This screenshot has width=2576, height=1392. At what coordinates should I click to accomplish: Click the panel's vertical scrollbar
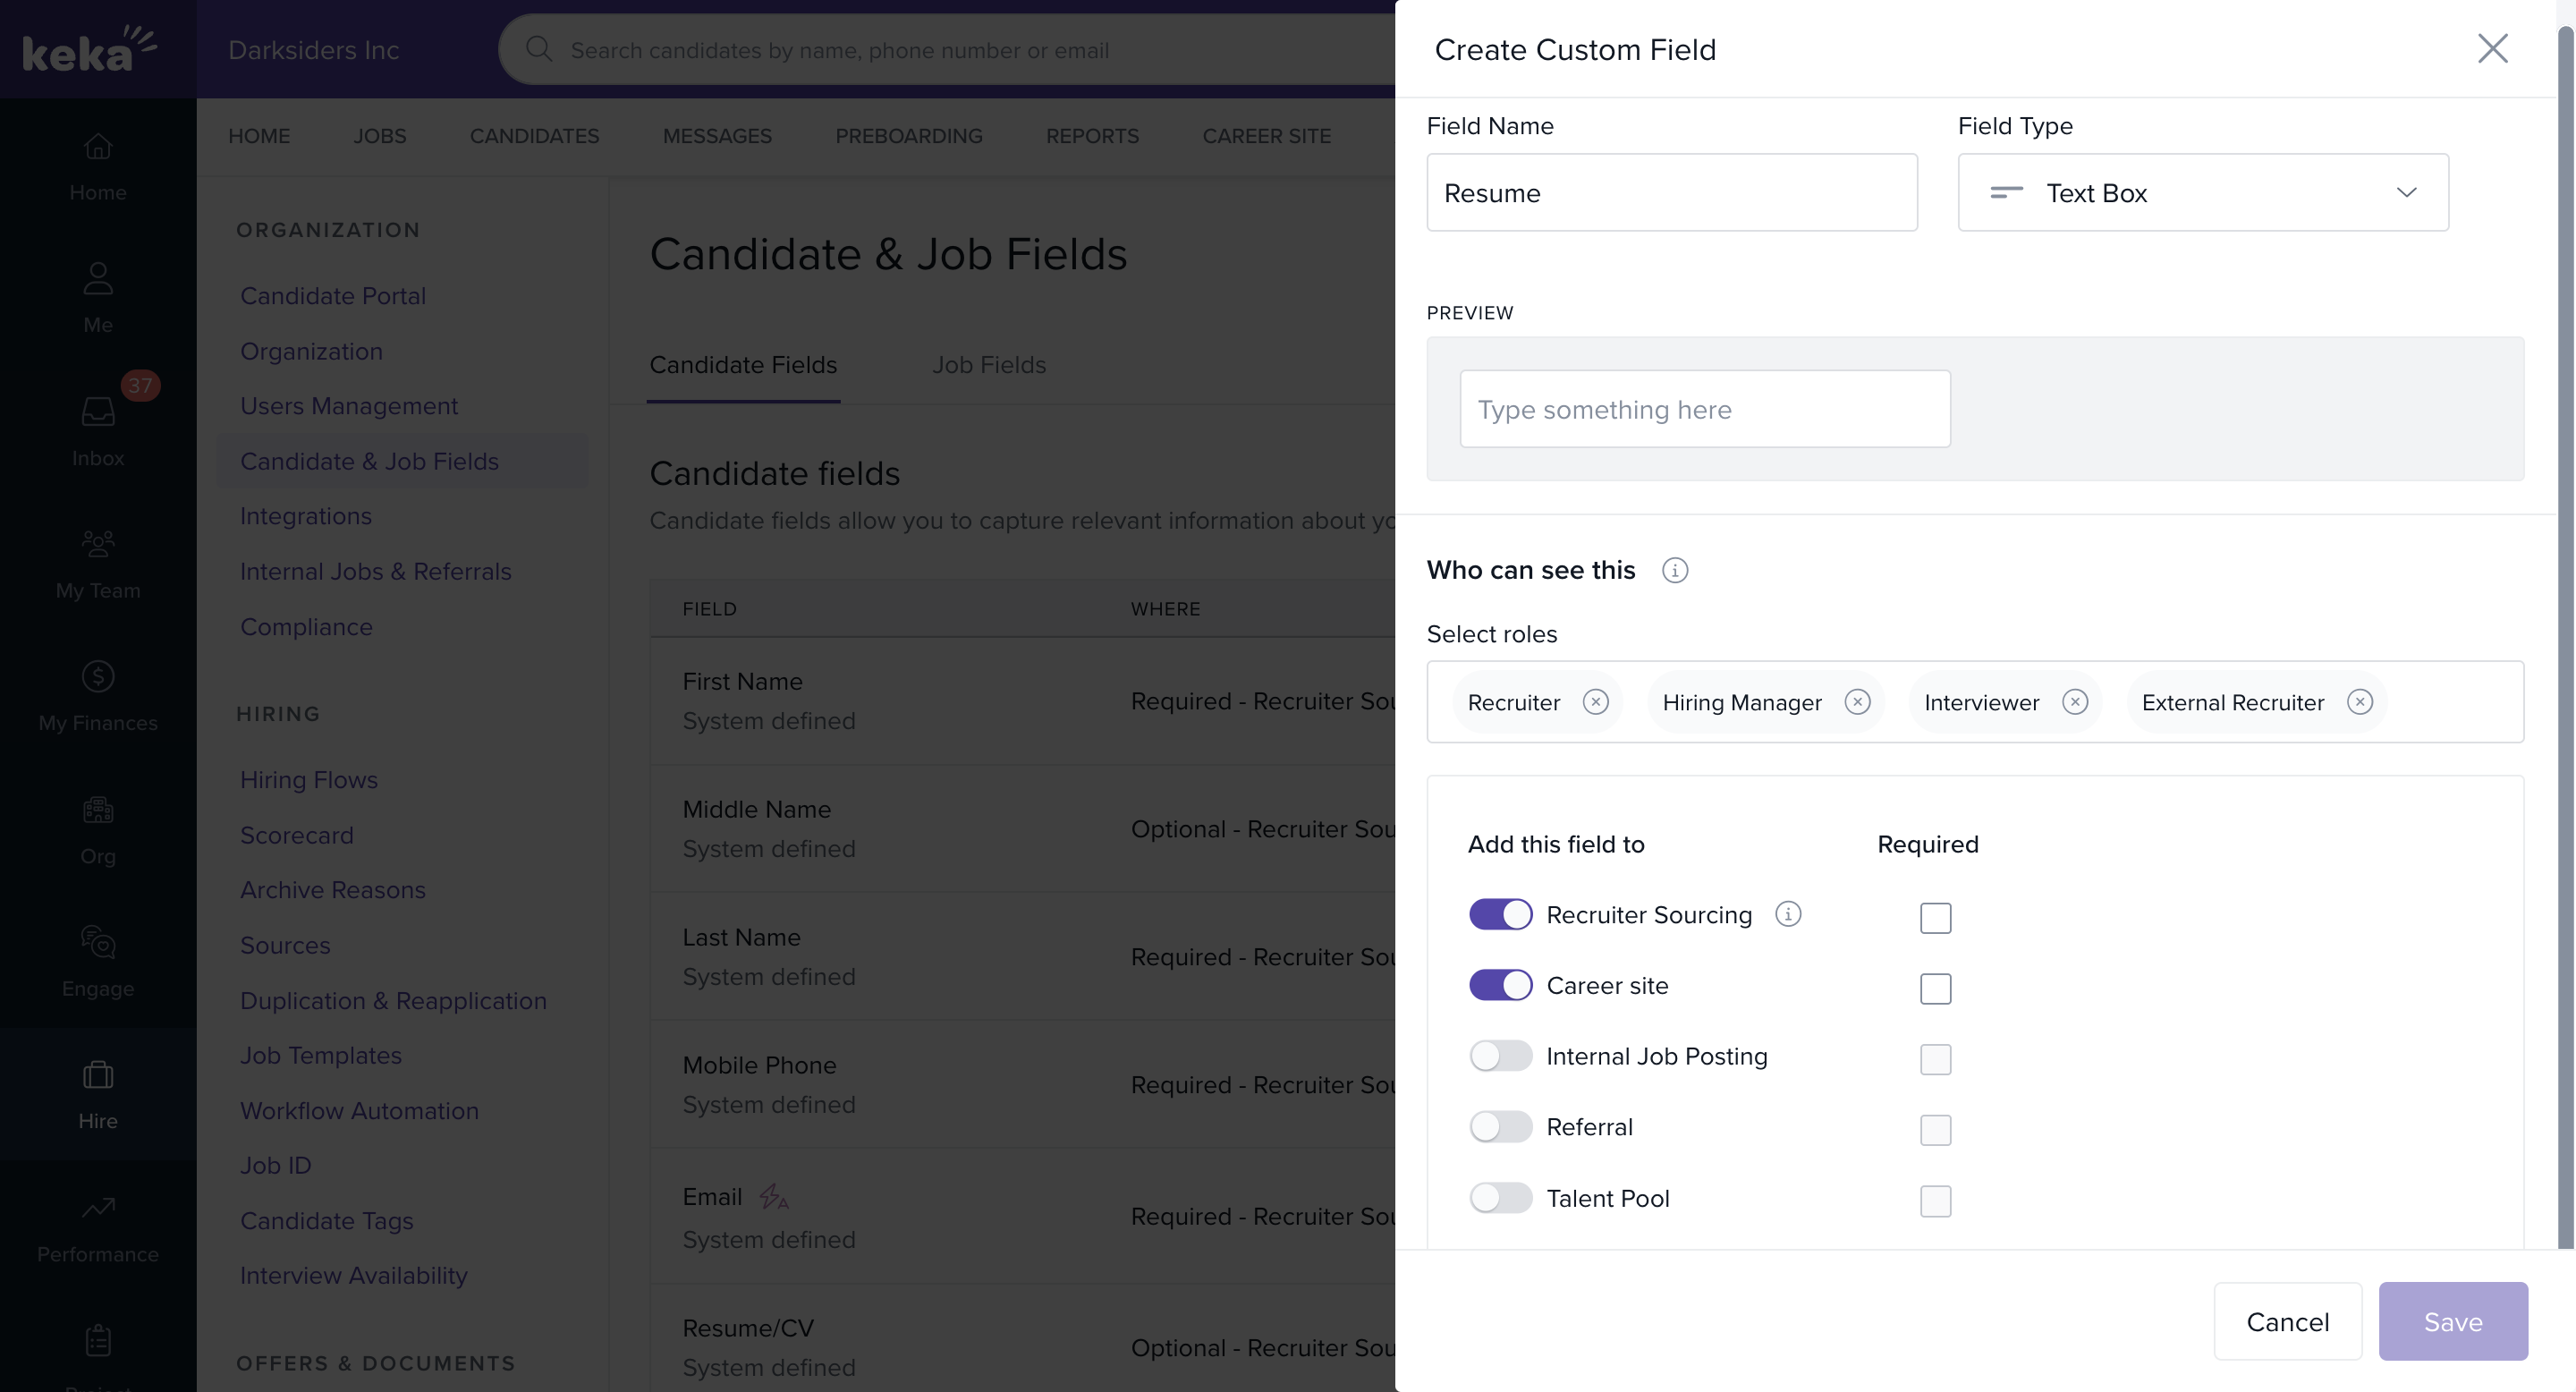(x=2566, y=640)
